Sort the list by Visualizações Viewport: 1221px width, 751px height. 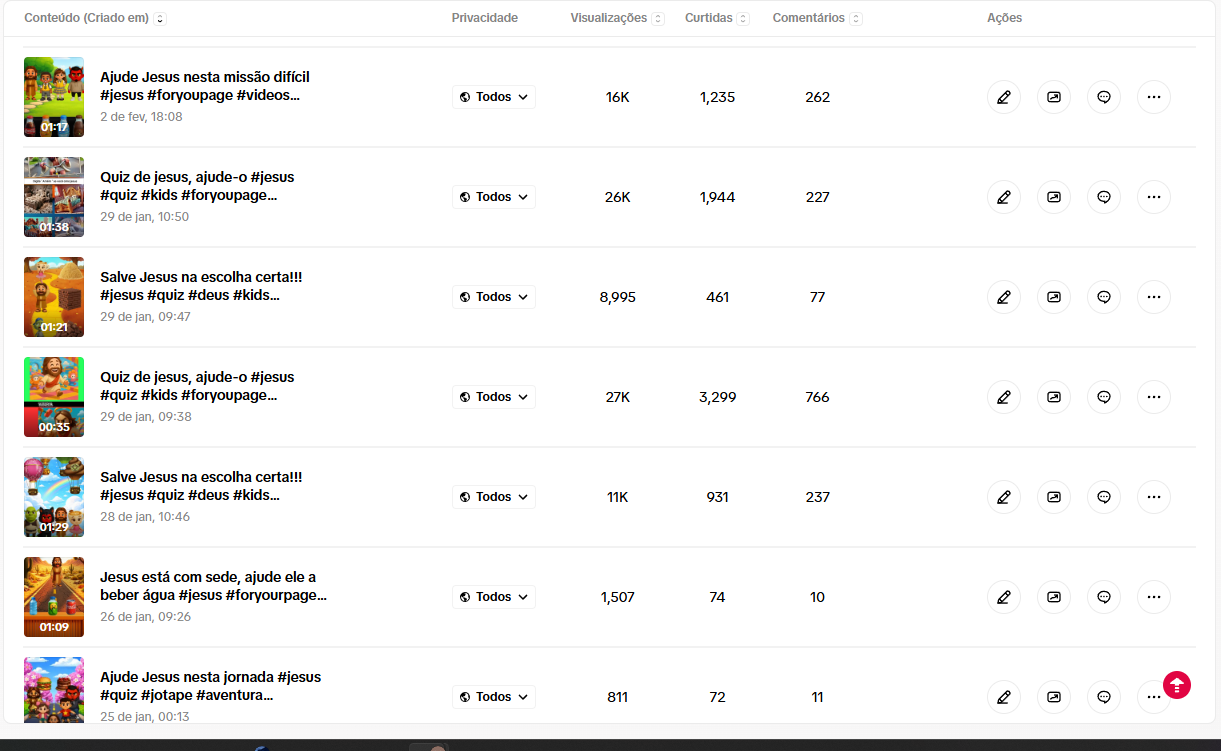[657, 19]
